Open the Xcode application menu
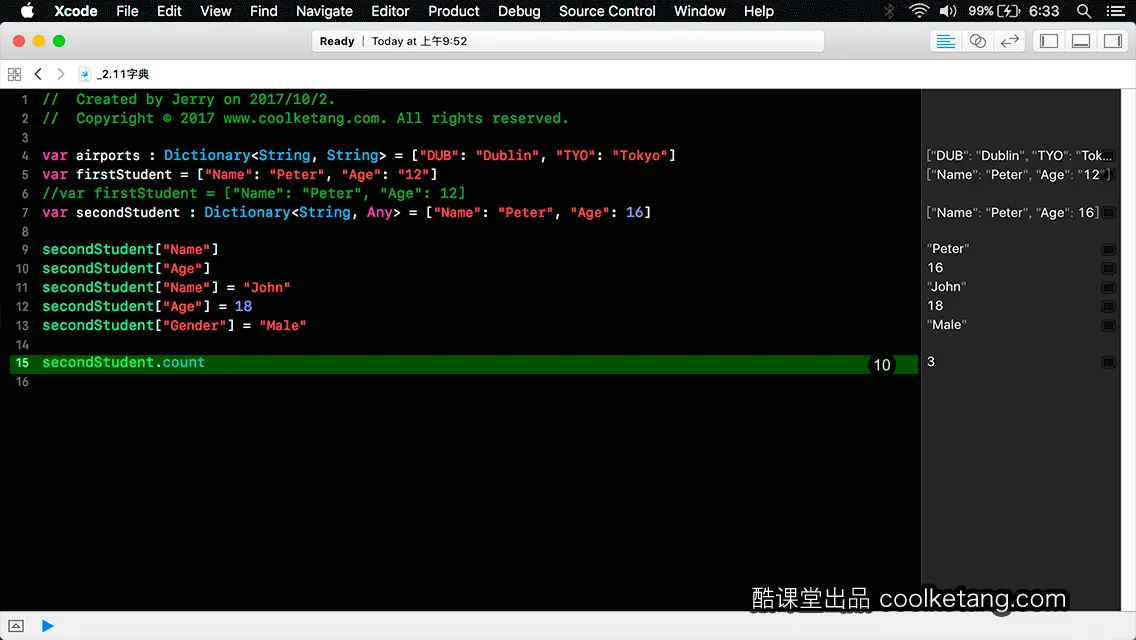This screenshot has height=640, width=1136. [75, 11]
